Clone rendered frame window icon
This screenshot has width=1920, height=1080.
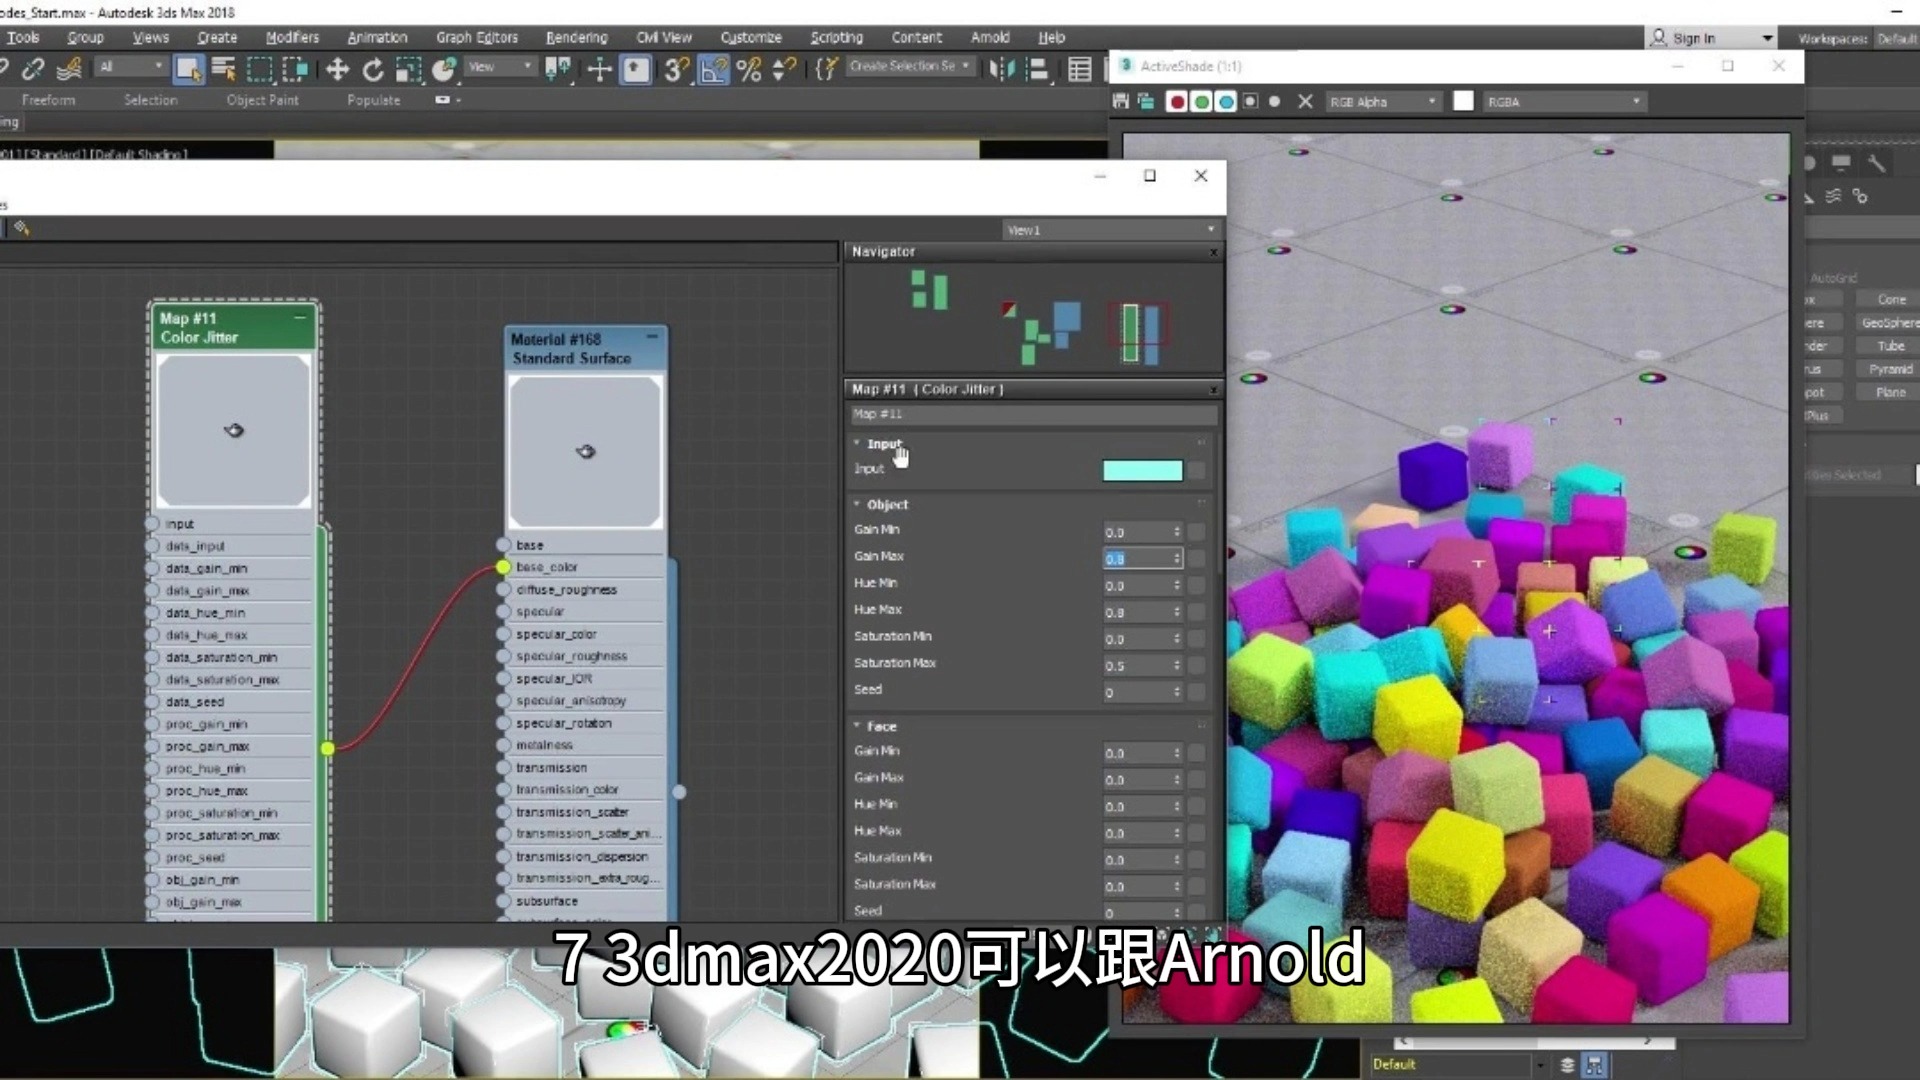(1146, 101)
